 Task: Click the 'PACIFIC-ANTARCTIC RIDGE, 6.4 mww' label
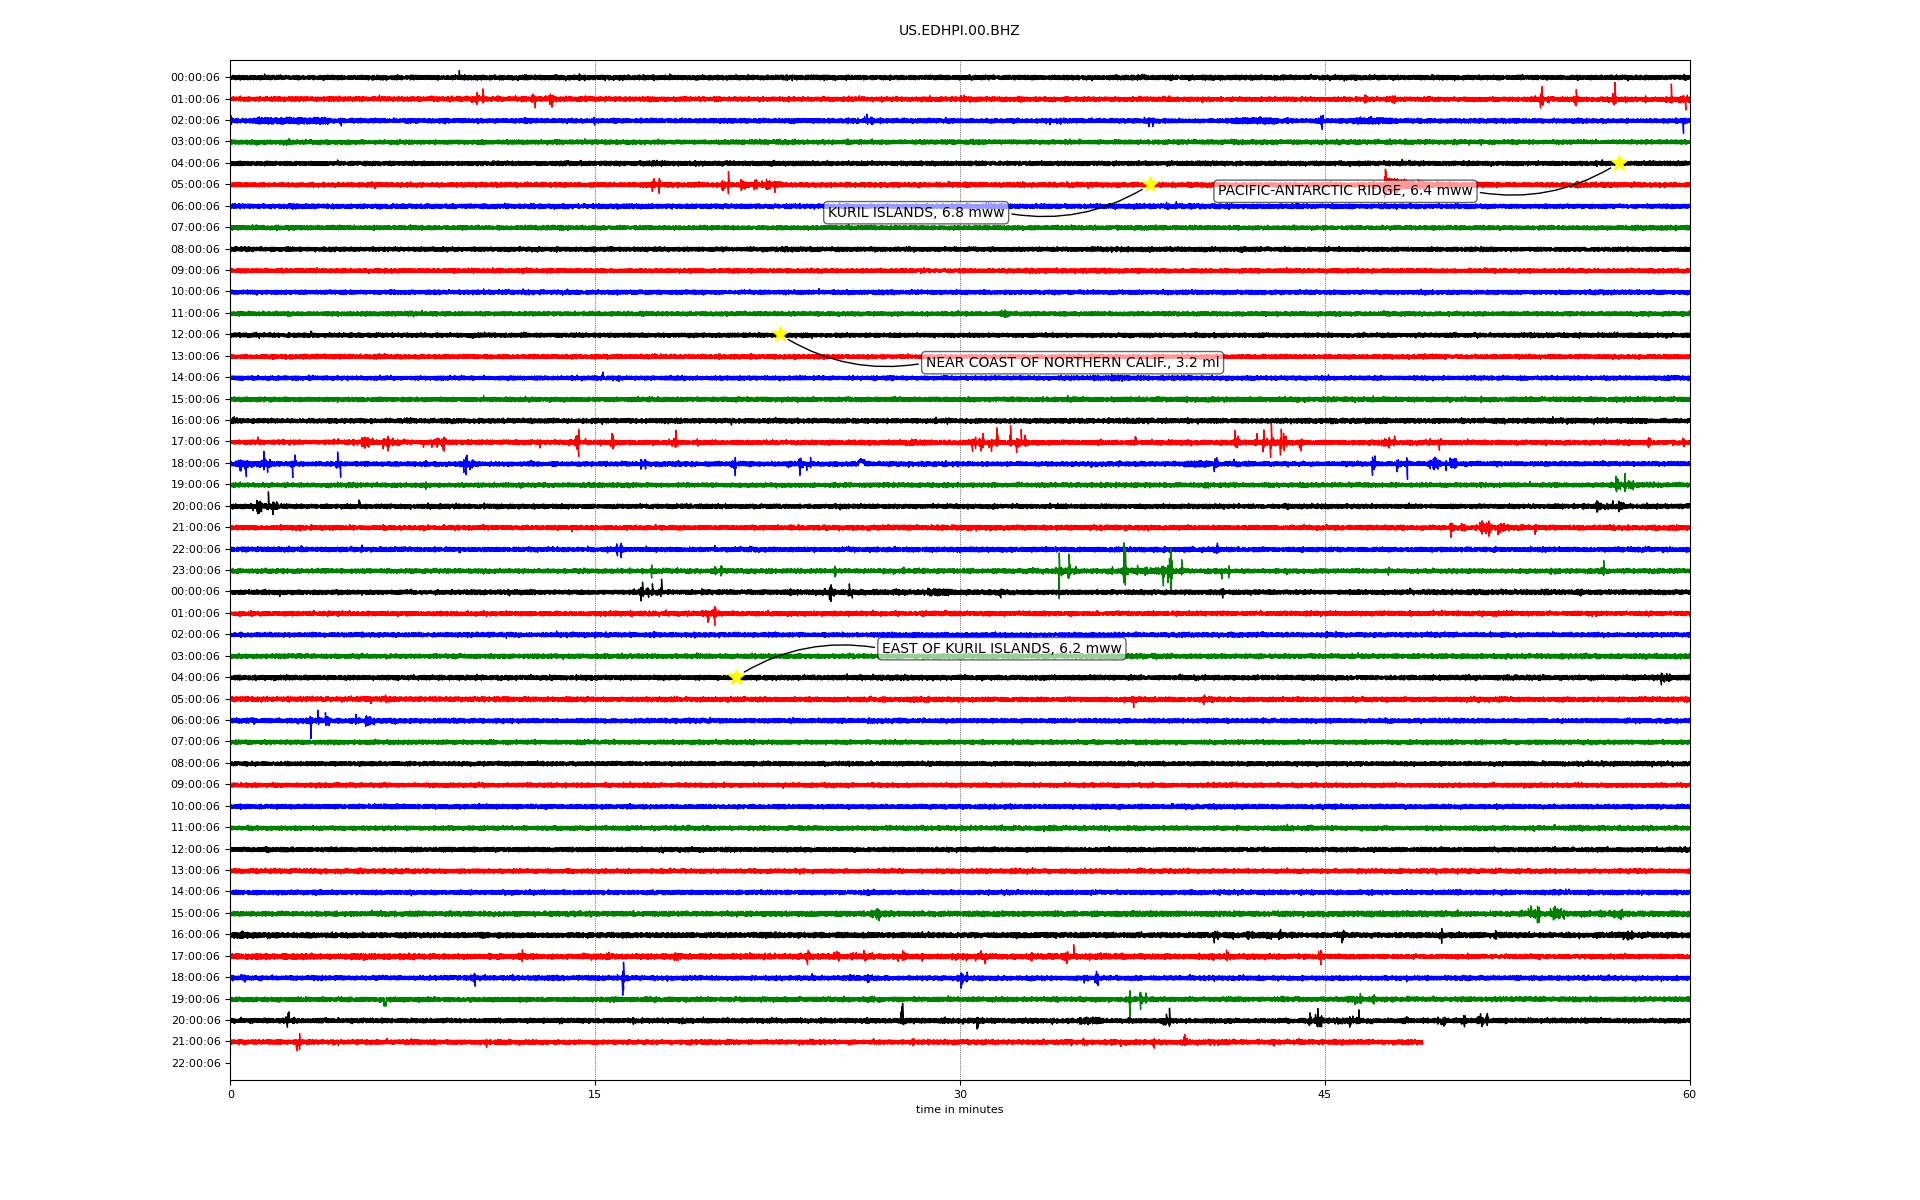1345,191
